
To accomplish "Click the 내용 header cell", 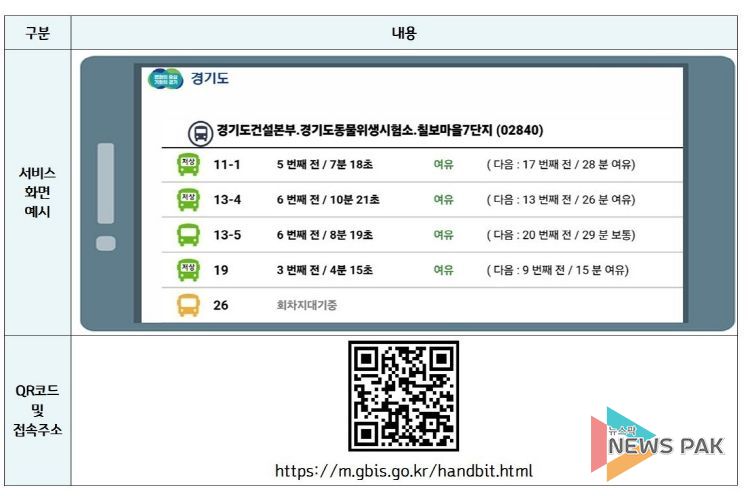I will click(x=404, y=33).
